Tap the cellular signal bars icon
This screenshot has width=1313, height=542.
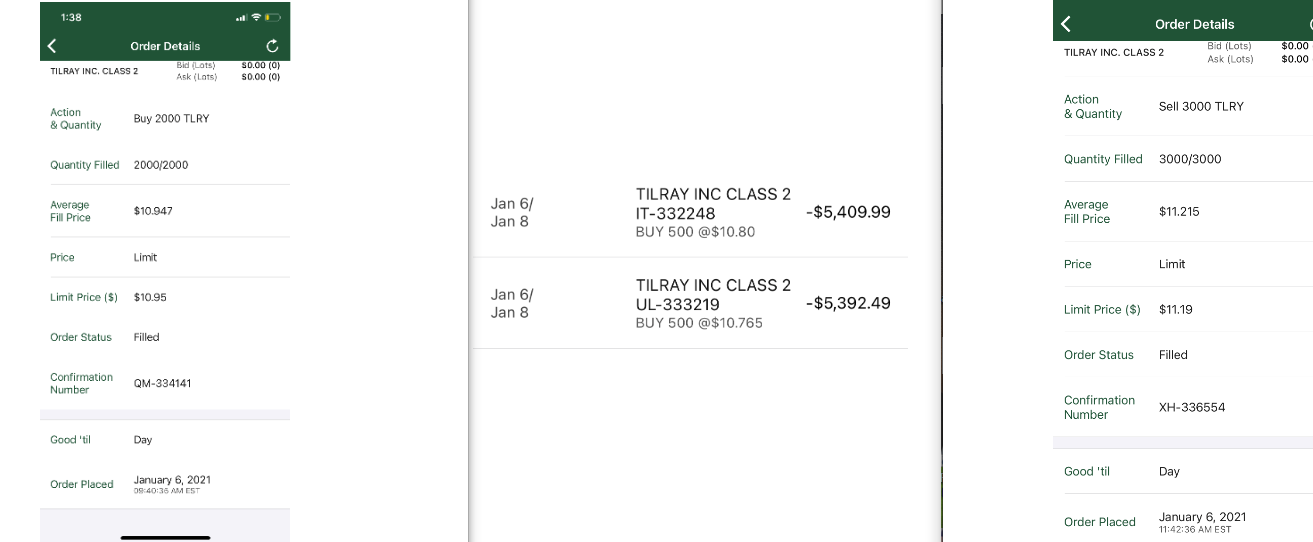241,18
